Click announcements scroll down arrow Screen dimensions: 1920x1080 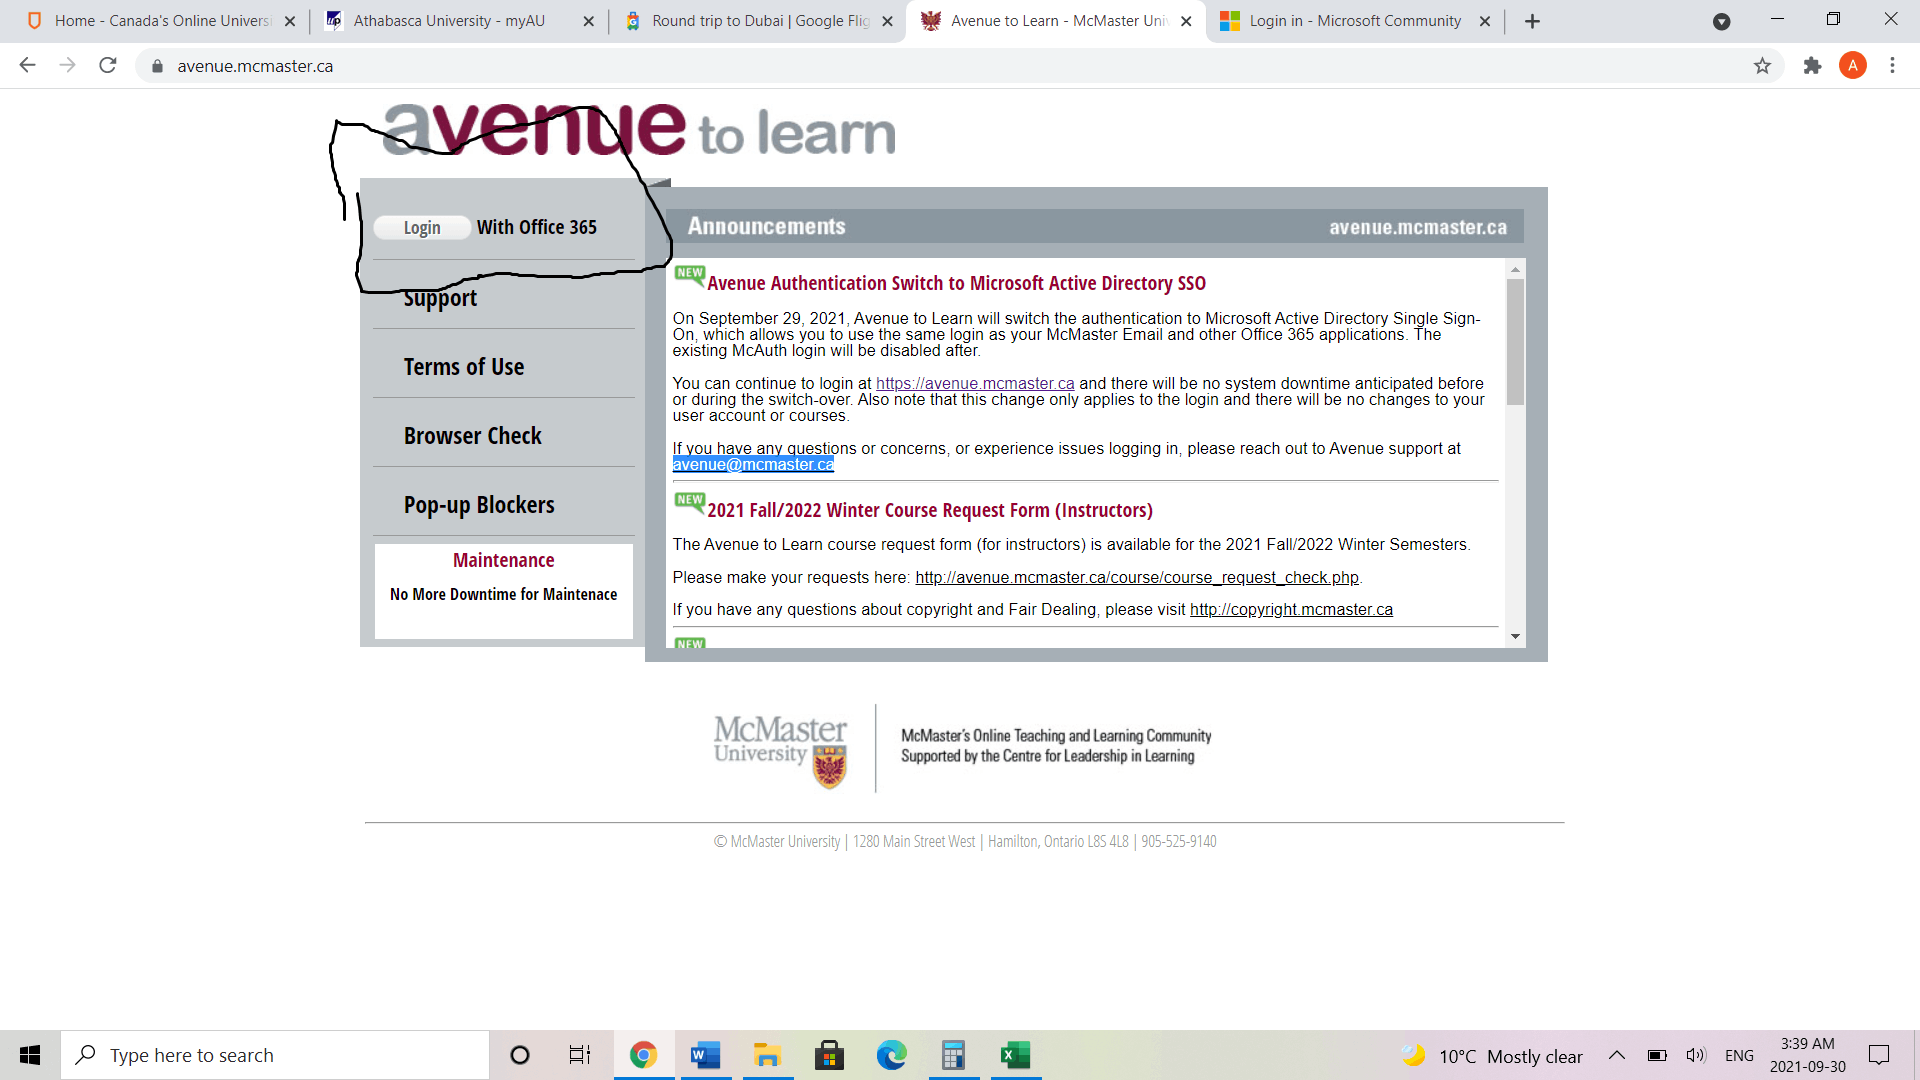pyautogui.click(x=1515, y=637)
